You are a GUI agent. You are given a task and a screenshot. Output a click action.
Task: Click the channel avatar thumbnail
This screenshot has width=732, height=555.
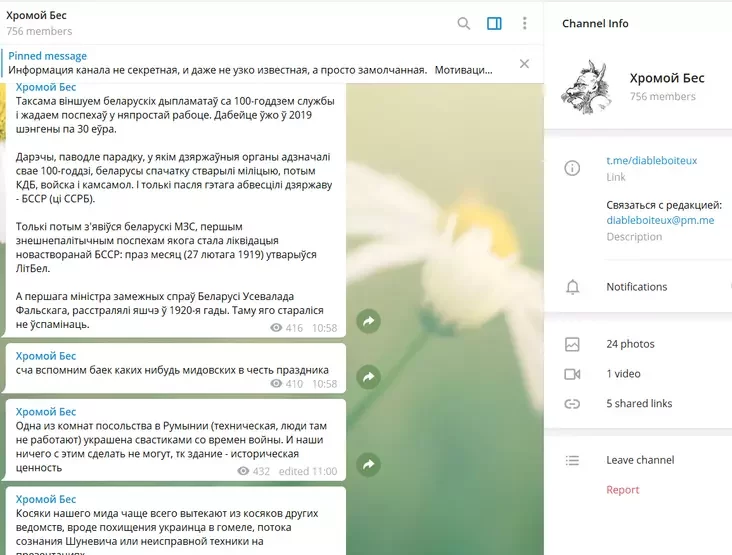586,86
